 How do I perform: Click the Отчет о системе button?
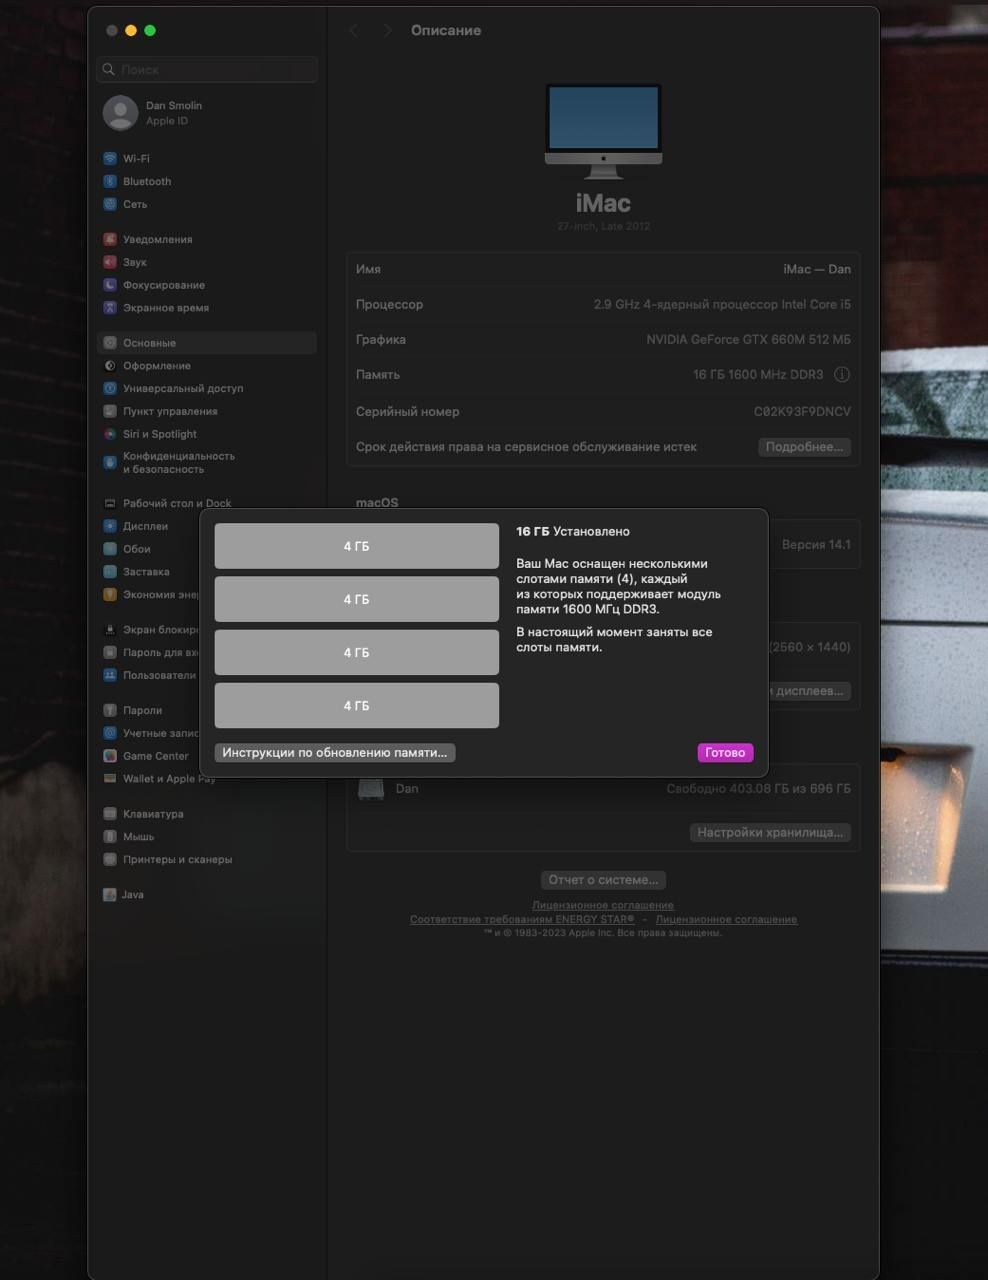603,880
